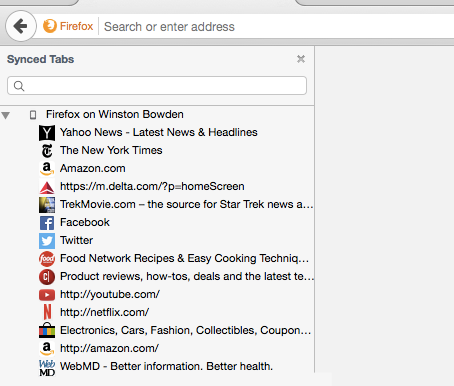Viewport: 454px width, 386px height.
Task: Open the Yahoo News favicon entry
Action: click(47, 133)
